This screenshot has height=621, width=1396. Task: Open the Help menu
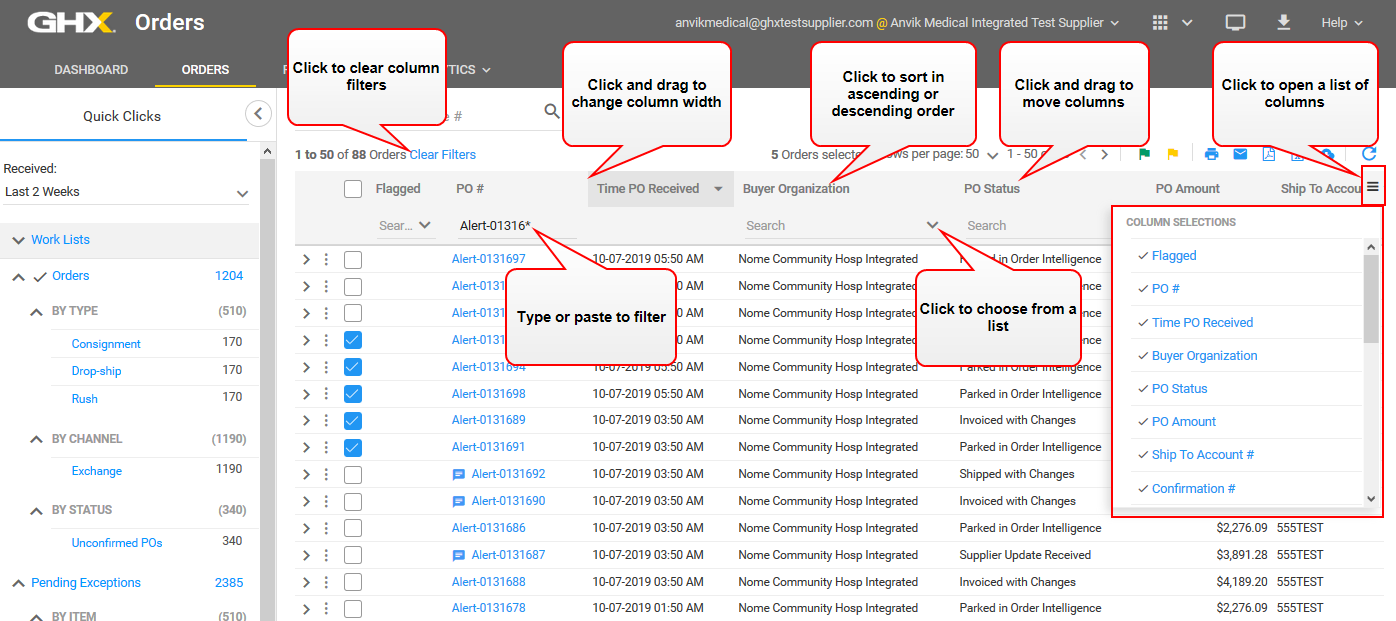click(1343, 22)
